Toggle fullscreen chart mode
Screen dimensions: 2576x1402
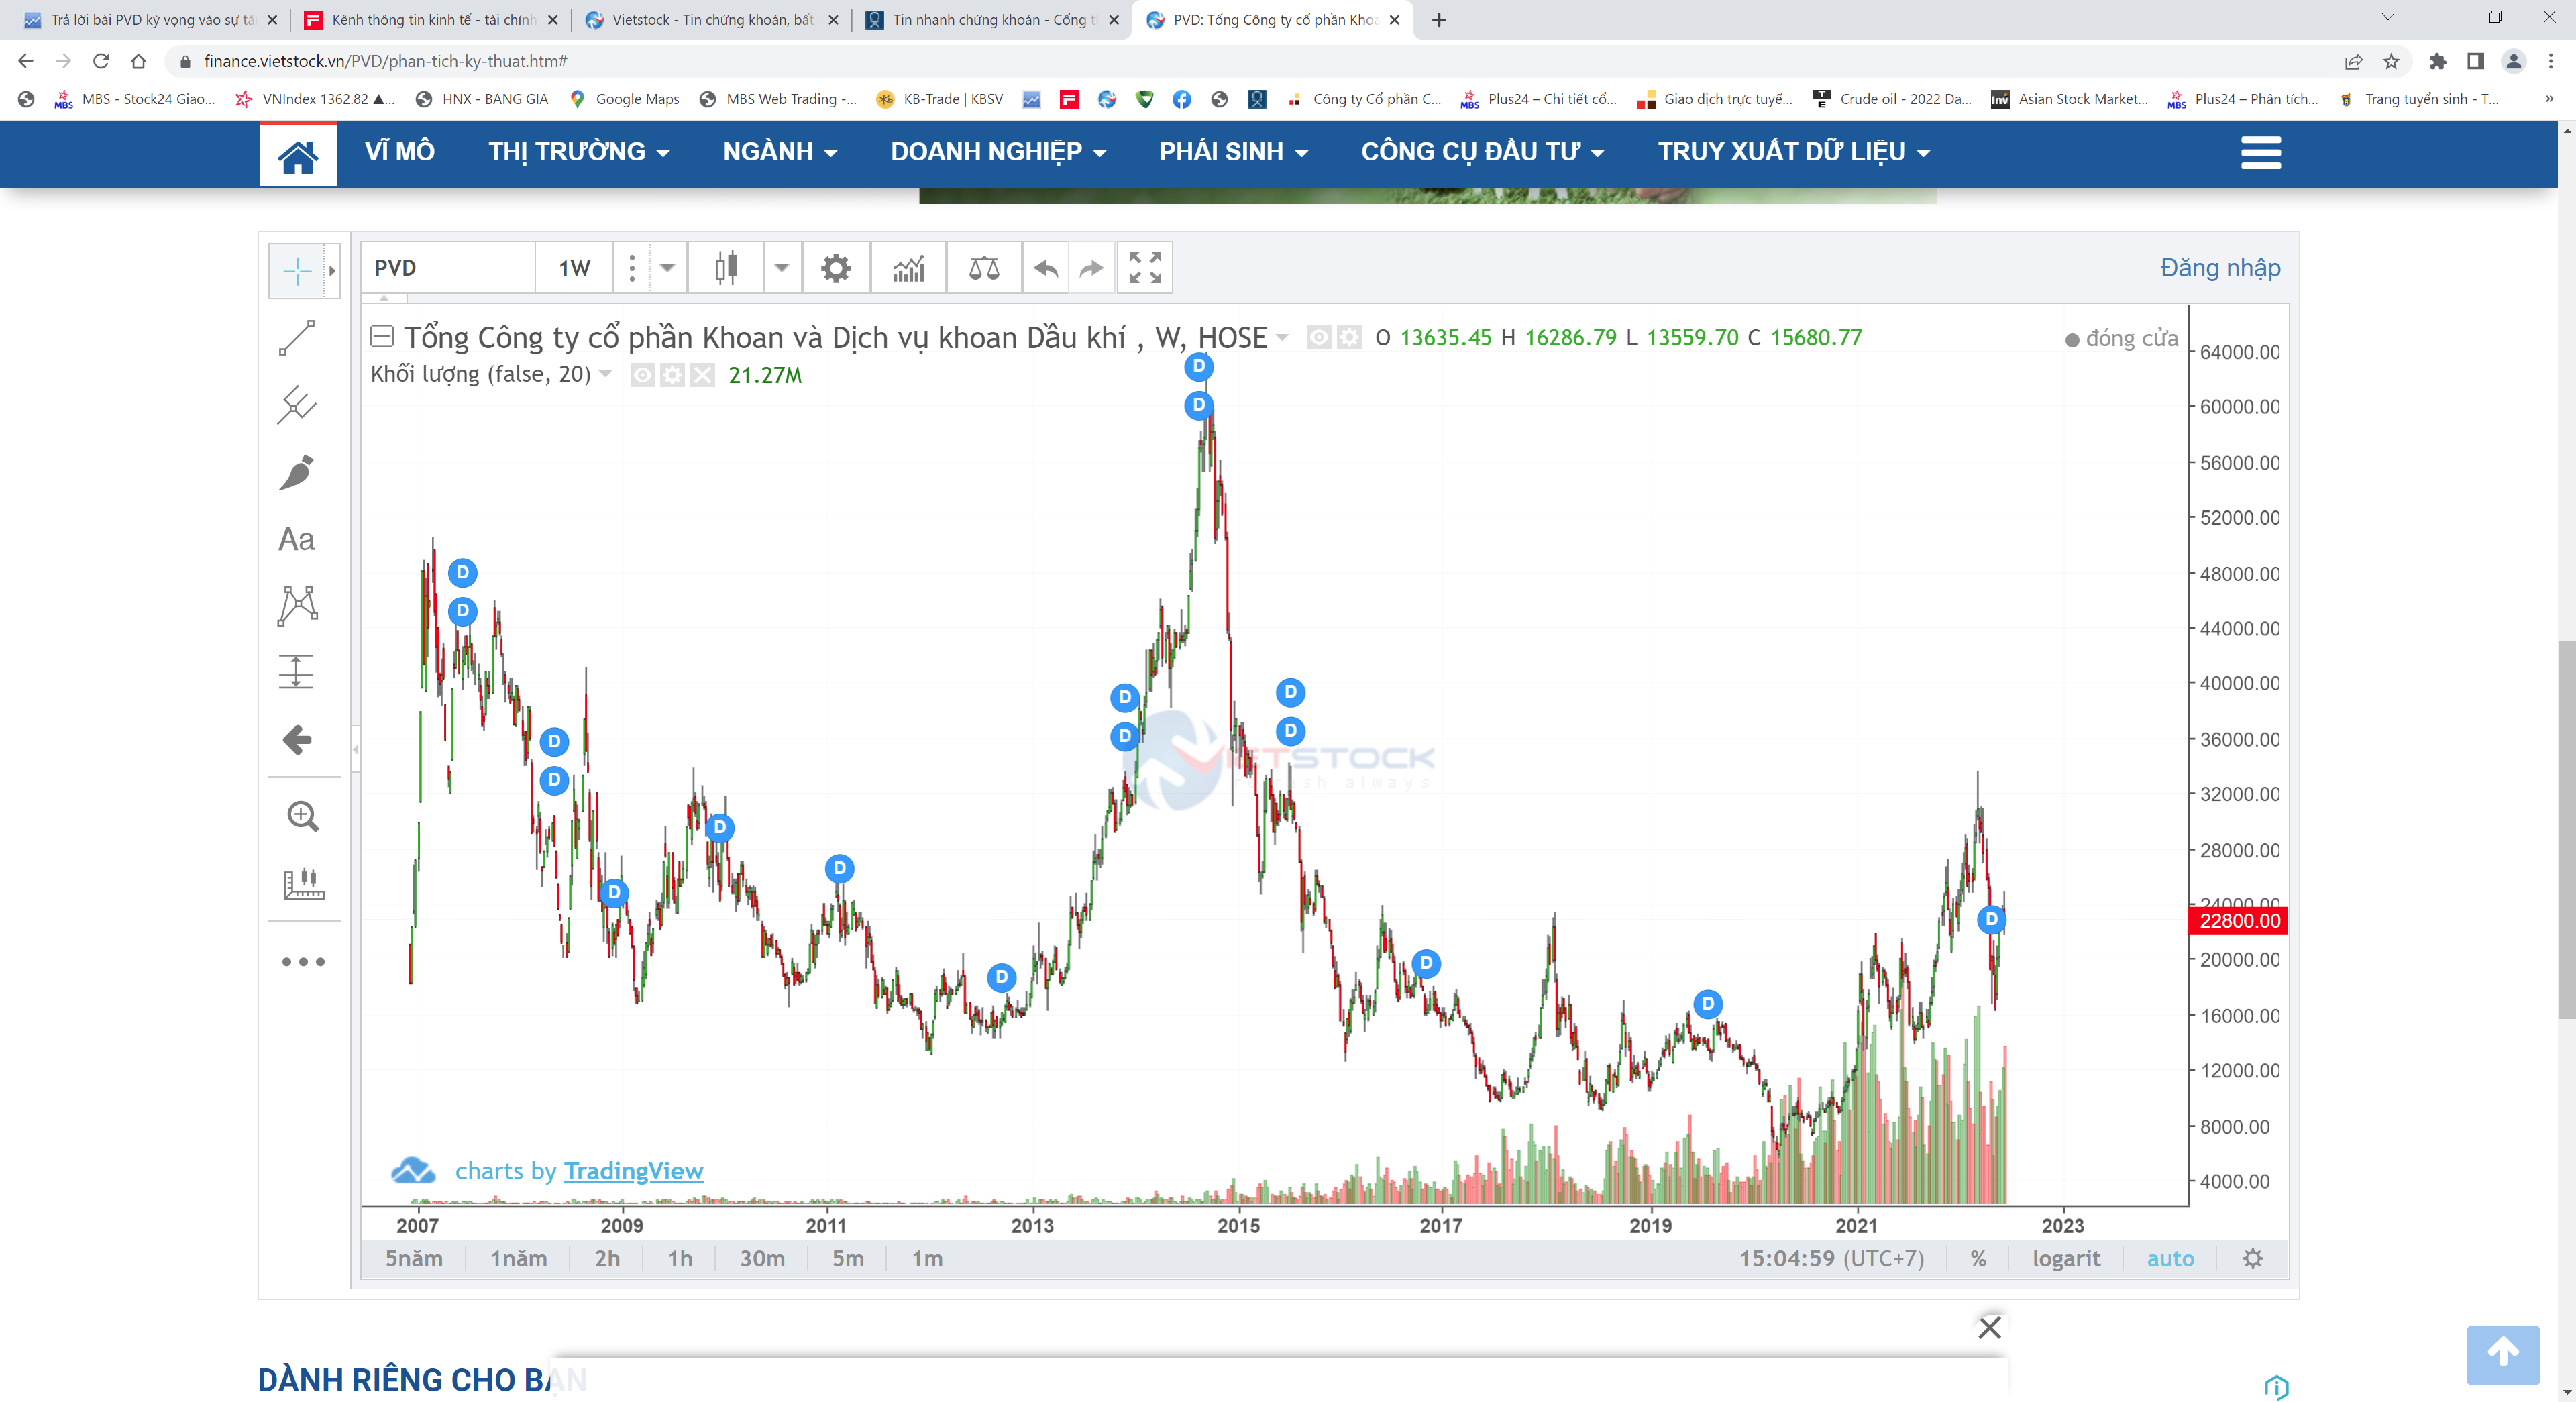[1145, 268]
